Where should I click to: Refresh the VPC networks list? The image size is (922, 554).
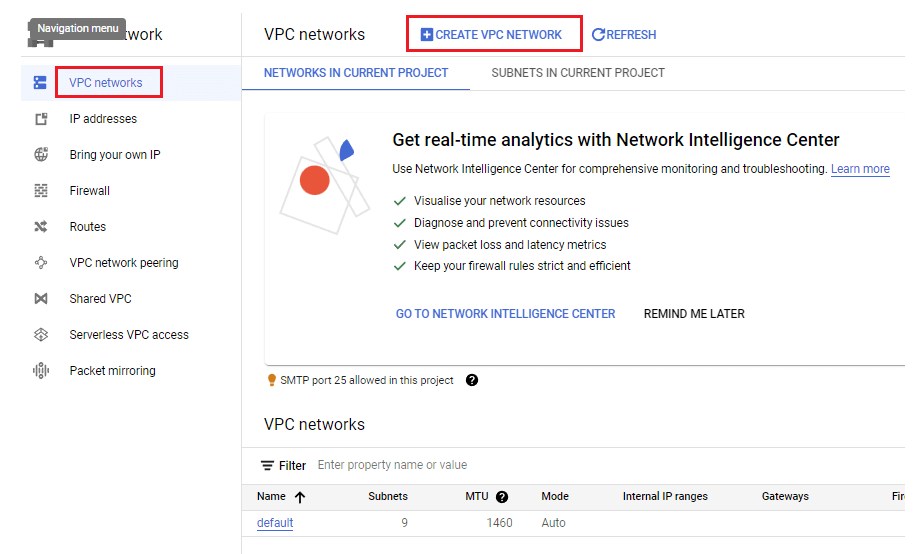(x=624, y=35)
